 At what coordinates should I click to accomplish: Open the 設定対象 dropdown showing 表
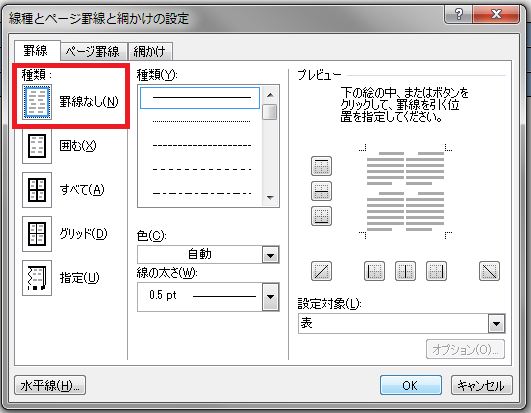point(402,324)
